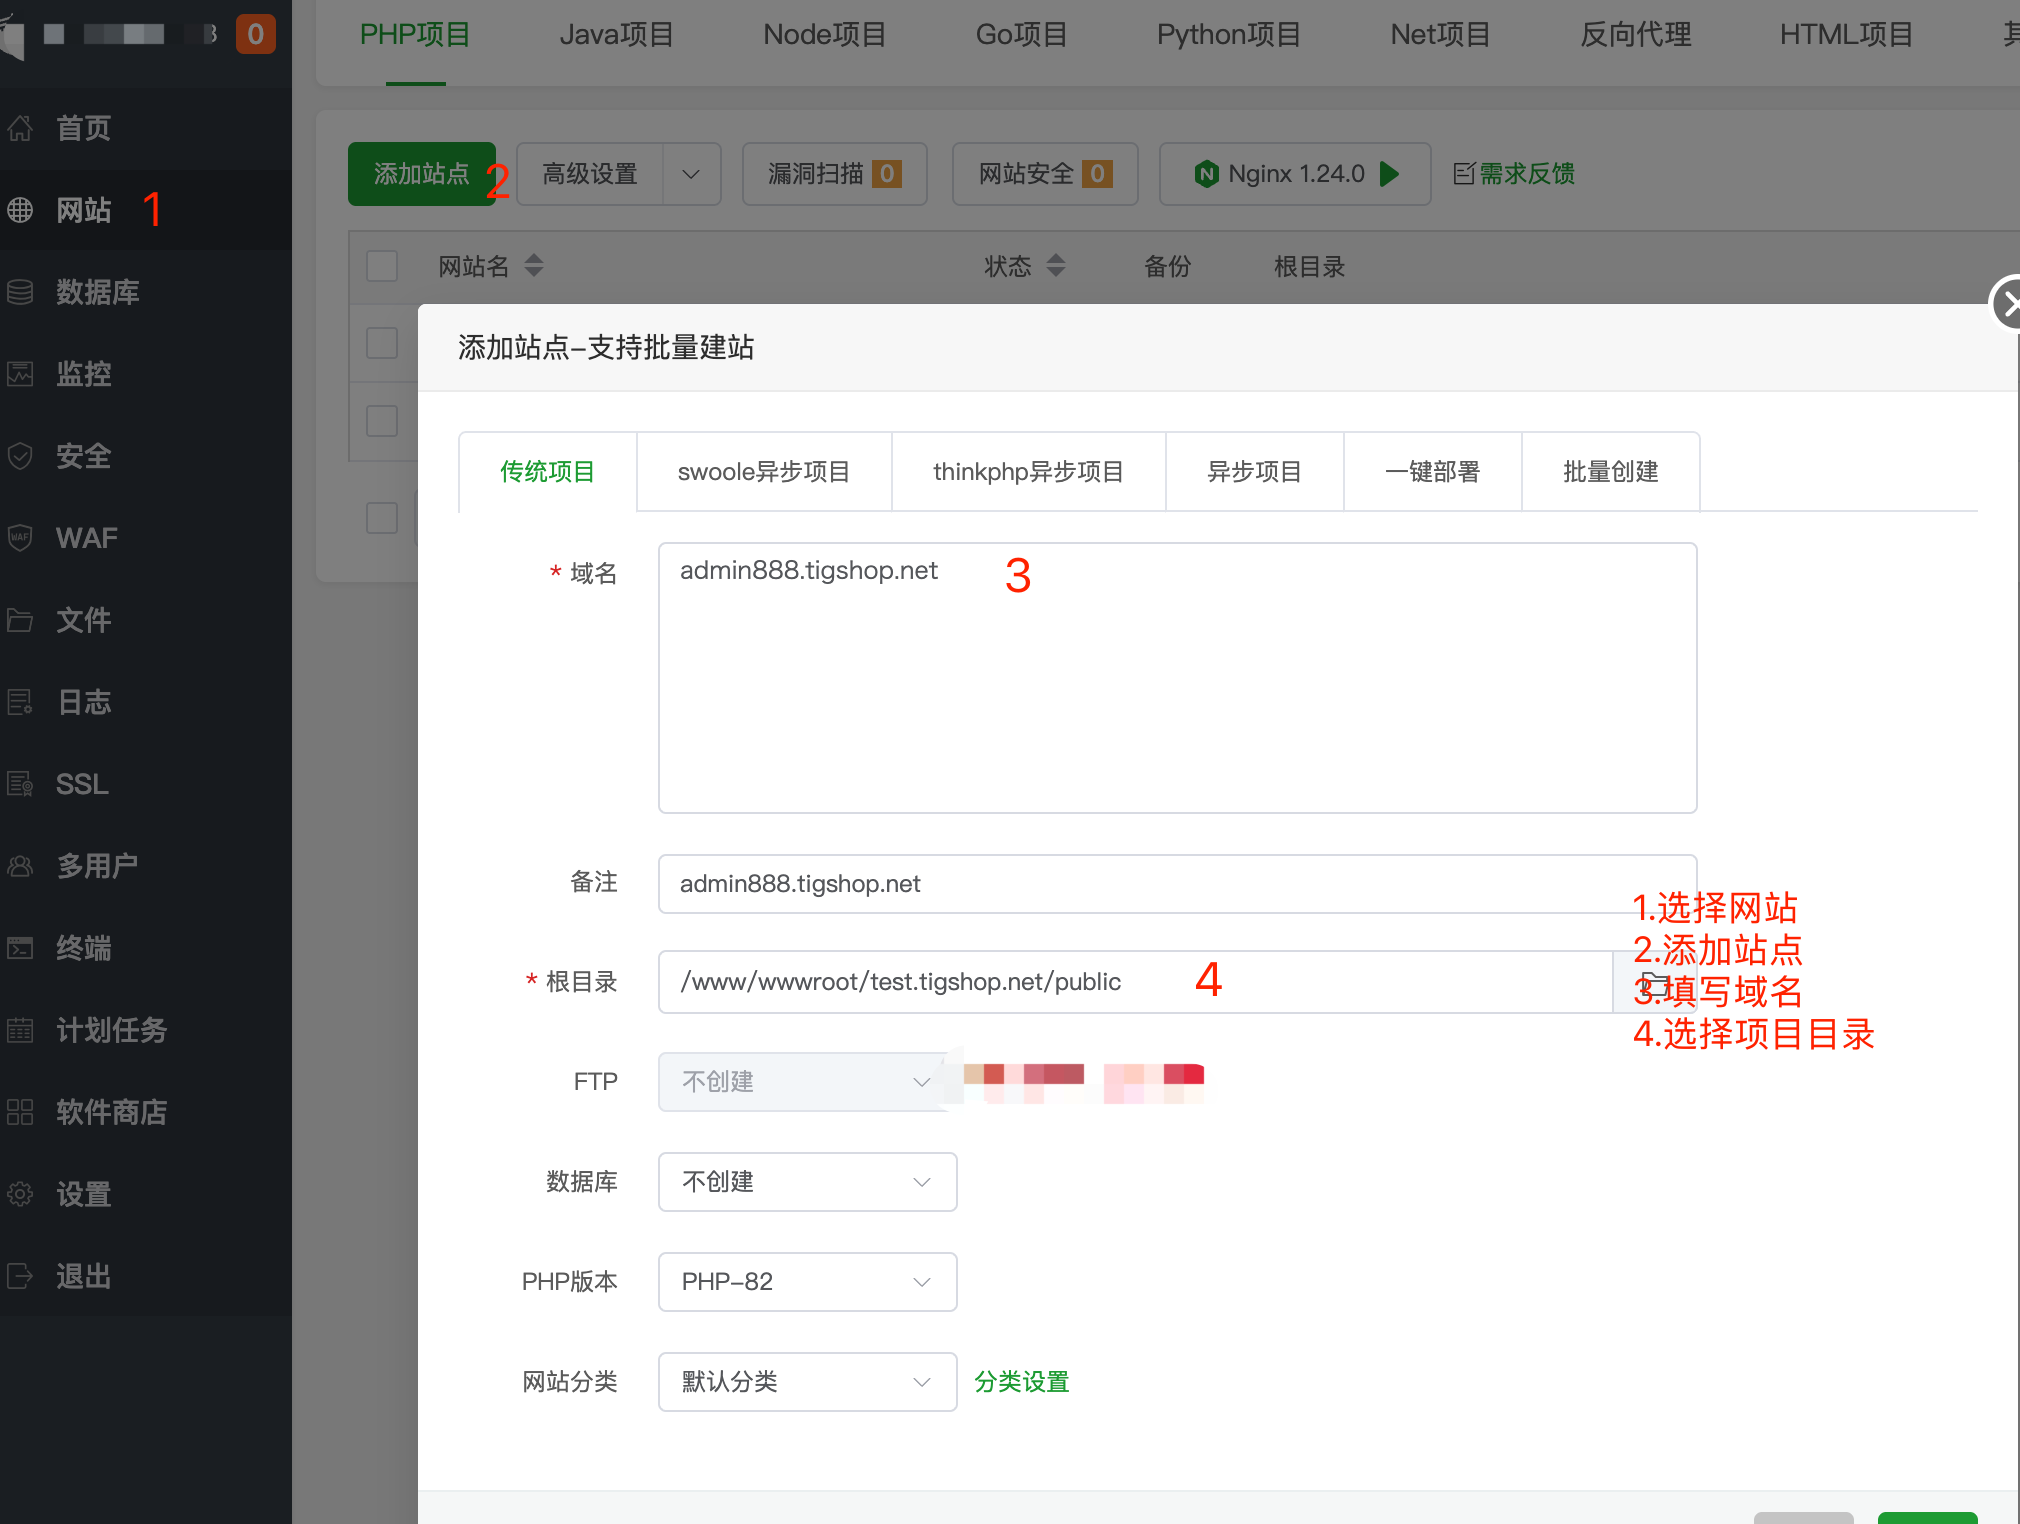Viewport: 2020px width, 1524px height.
Task: Click into the 根目录 path field
Action: pos(1136,982)
